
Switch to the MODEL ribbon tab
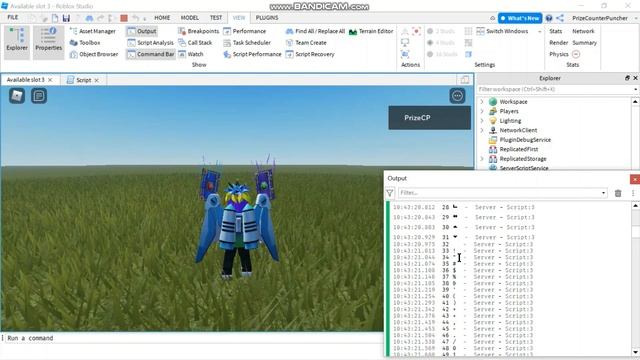pyautogui.click(x=190, y=18)
